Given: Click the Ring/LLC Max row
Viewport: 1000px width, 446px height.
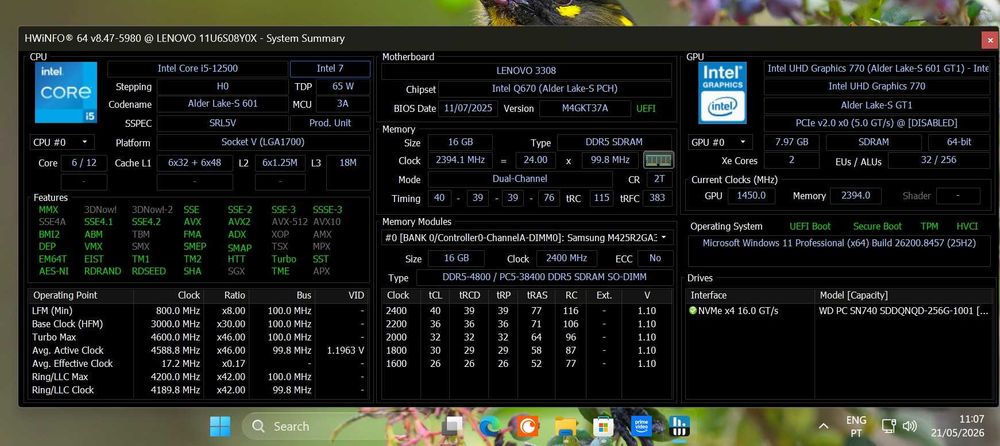Looking at the screenshot, I should click(x=199, y=377).
